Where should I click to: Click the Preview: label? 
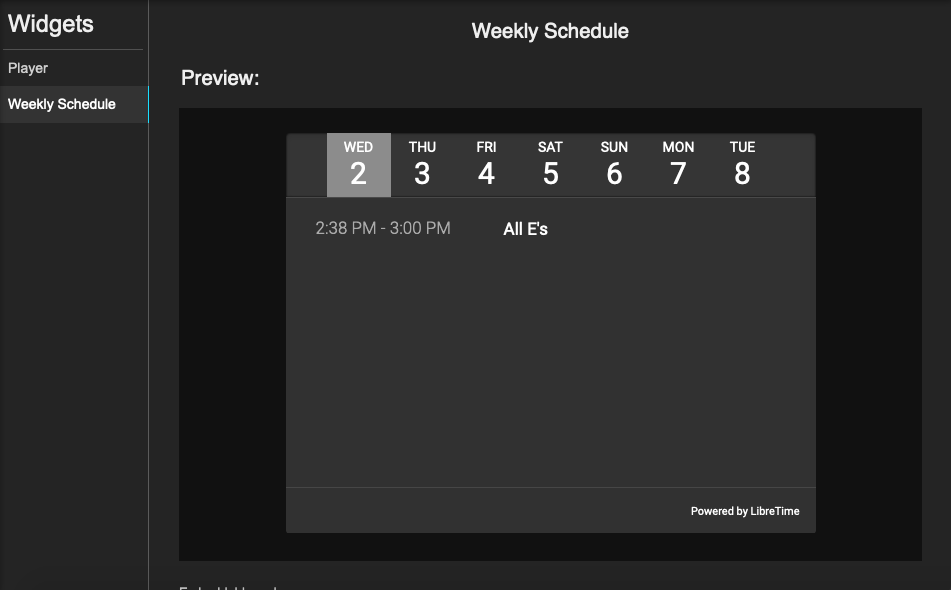pos(220,78)
